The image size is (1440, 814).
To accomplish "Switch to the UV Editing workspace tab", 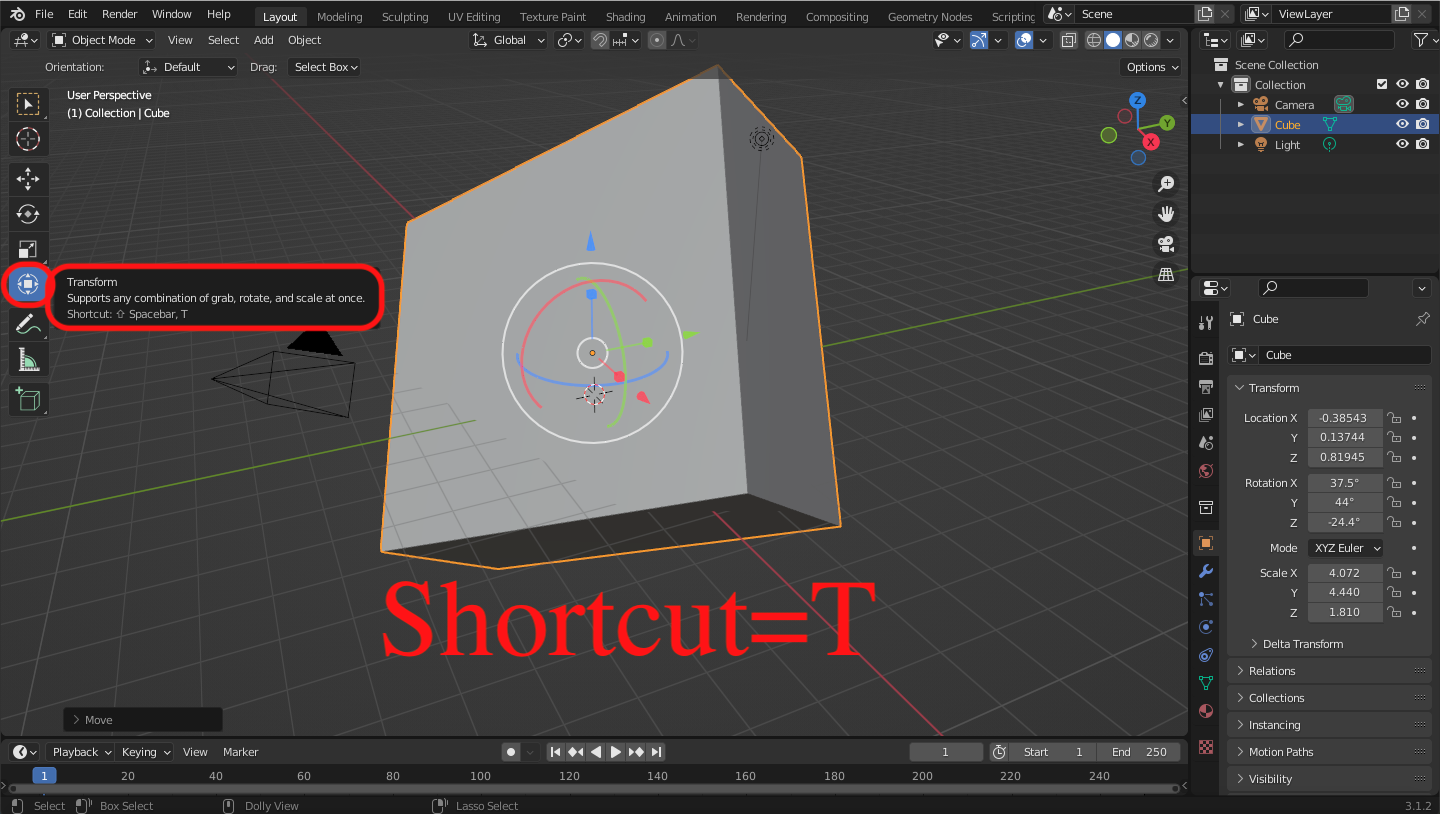I will 474,17.
